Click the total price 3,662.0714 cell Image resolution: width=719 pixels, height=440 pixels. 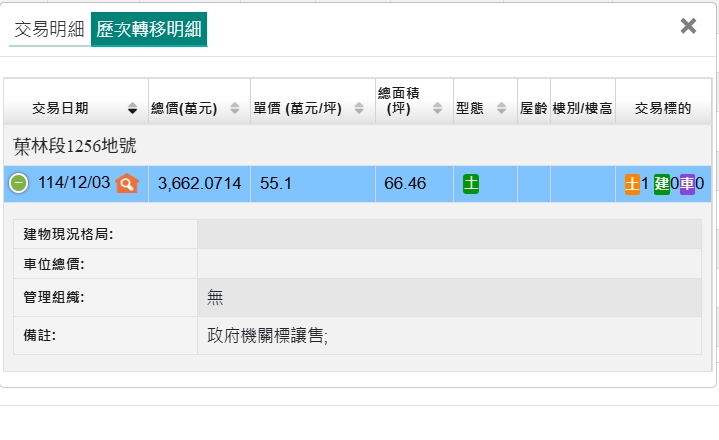coord(199,183)
